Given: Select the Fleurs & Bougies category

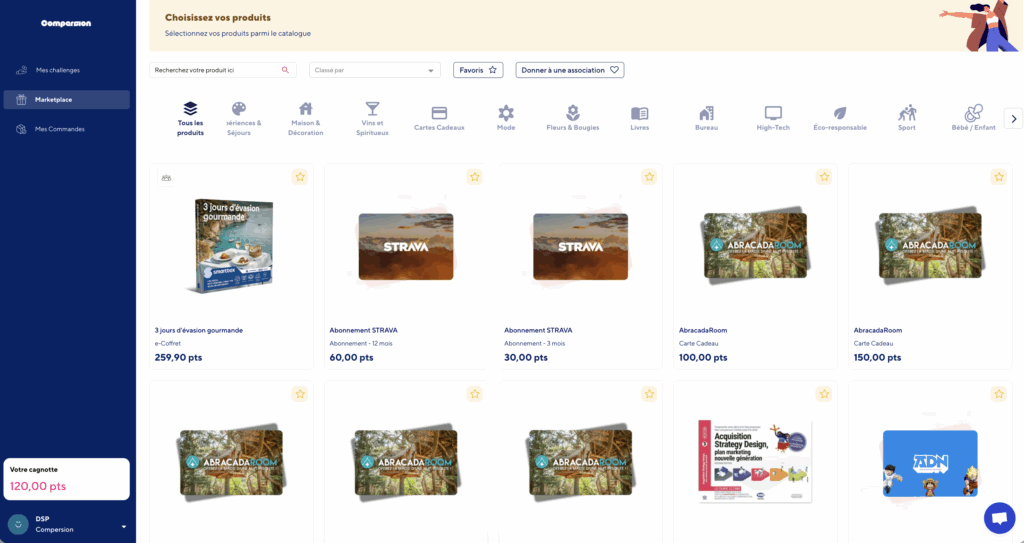Looking at the screenshot, I should coord(572,114).
